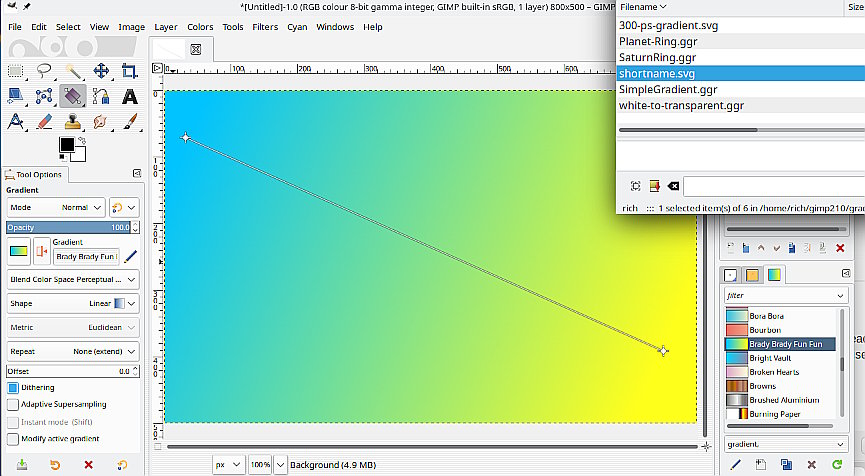Duplicate gradient icon in gradients panel
The image size is (865, 476).
point(786,464)
